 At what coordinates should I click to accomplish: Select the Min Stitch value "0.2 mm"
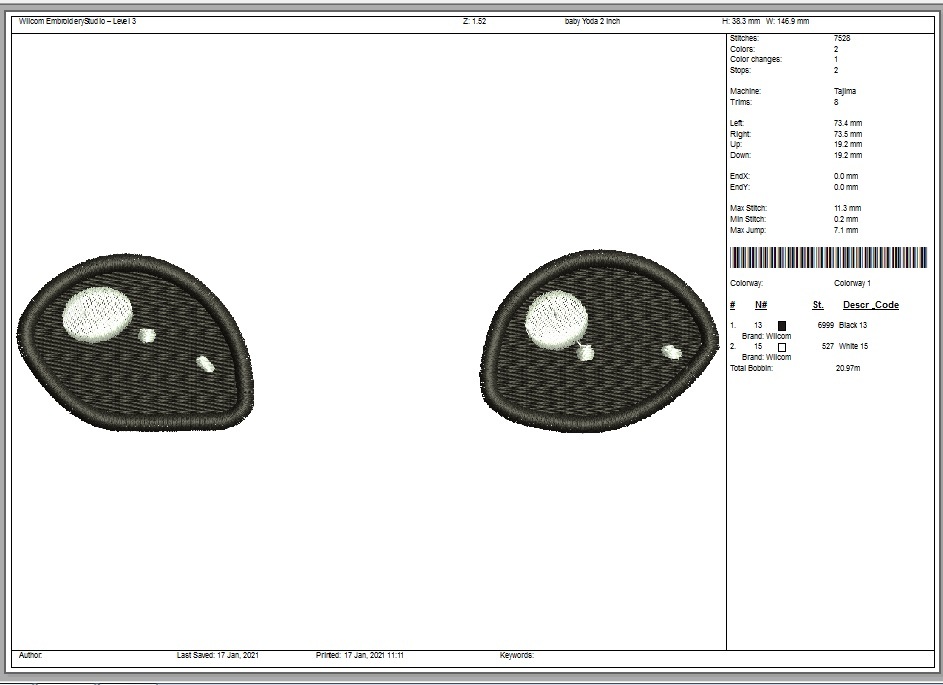pos(847,219)
